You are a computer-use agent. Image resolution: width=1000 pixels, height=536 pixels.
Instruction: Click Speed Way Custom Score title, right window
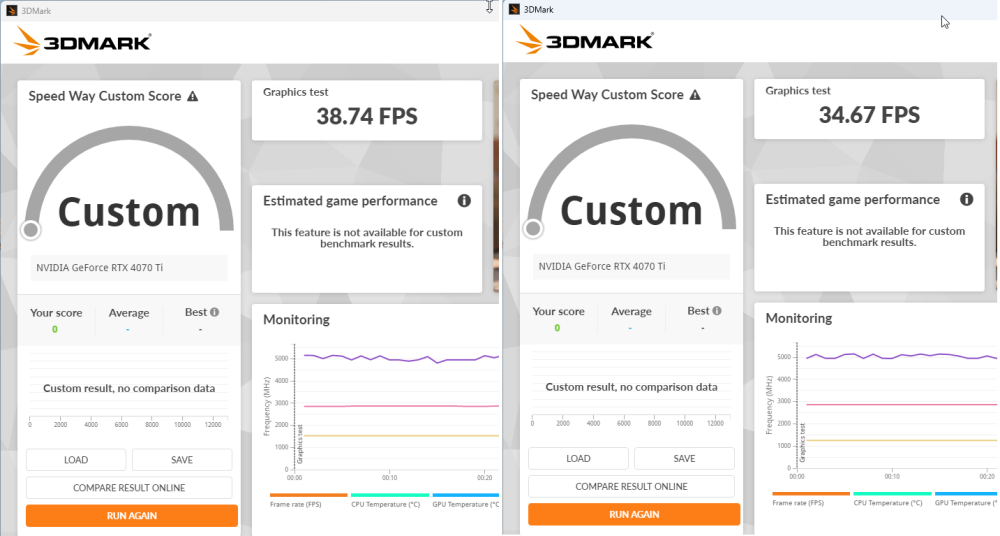tap(608, 95)
